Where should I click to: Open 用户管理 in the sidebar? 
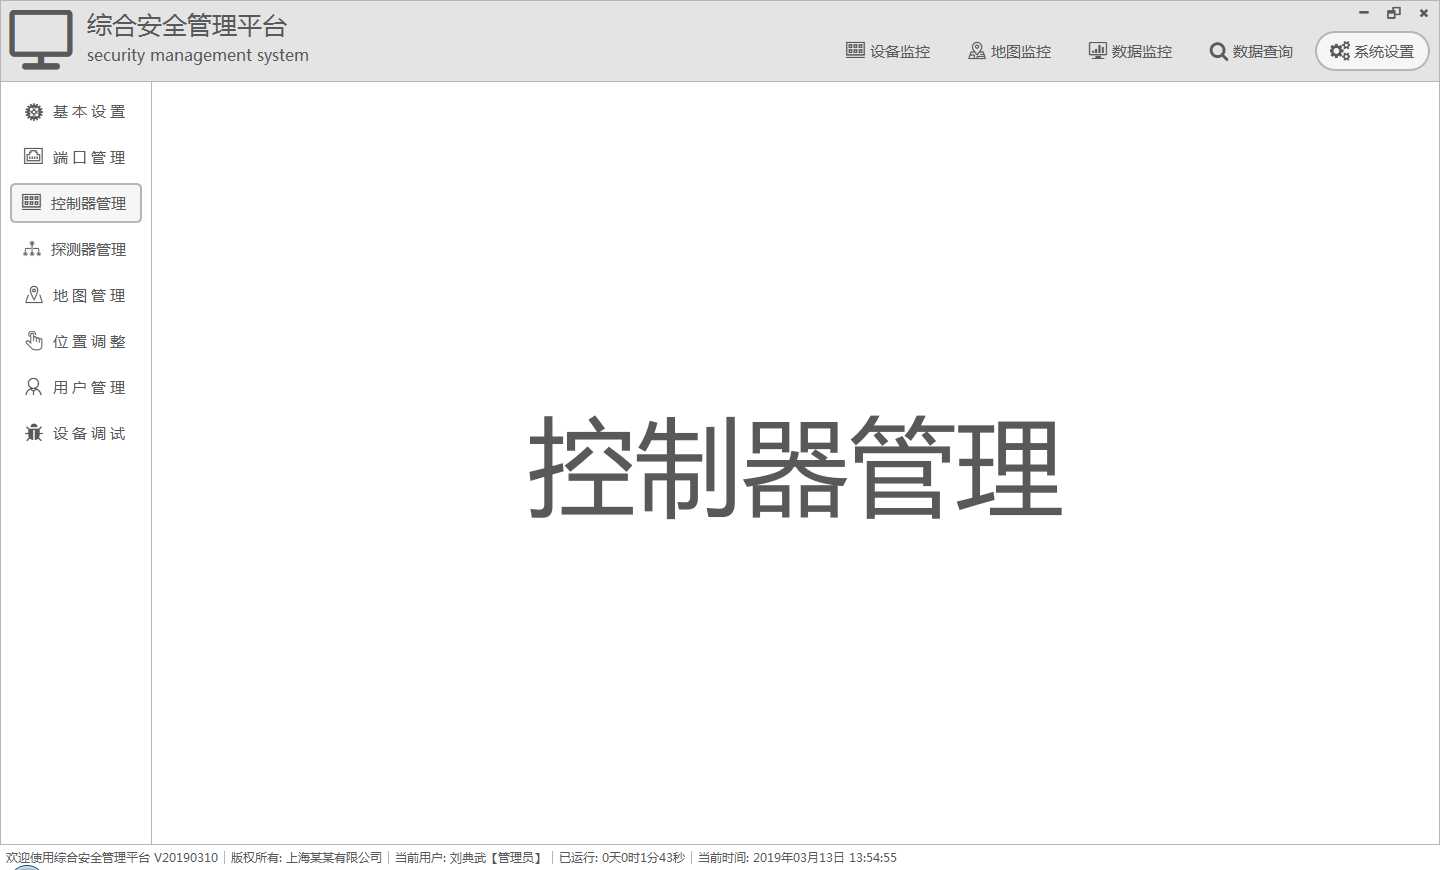pos(76,387)
